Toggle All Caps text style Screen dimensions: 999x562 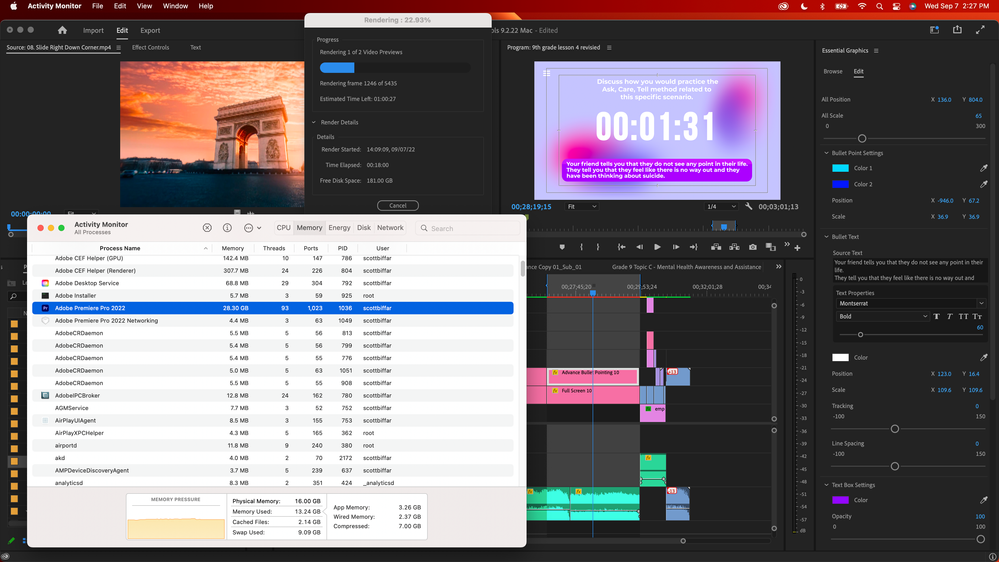tap(963, 316)
